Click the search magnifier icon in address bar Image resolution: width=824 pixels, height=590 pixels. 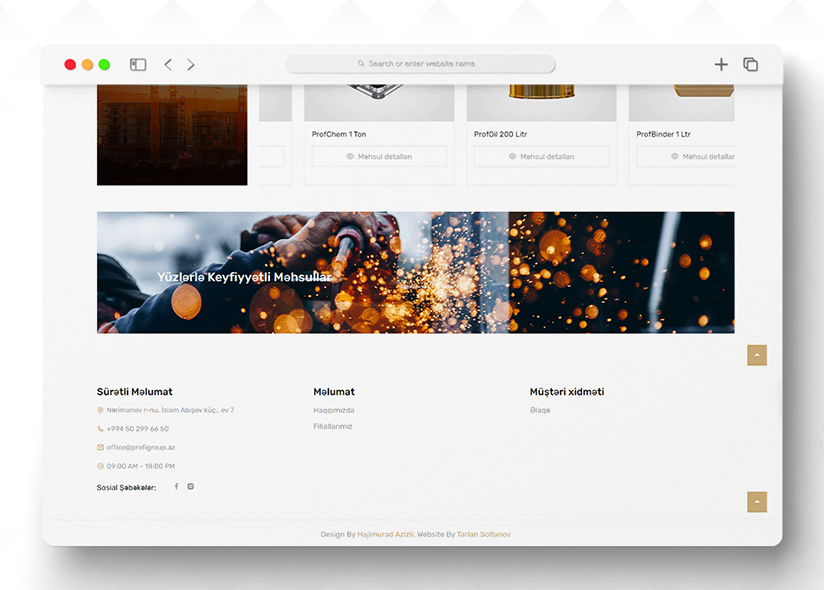(361, 64)
